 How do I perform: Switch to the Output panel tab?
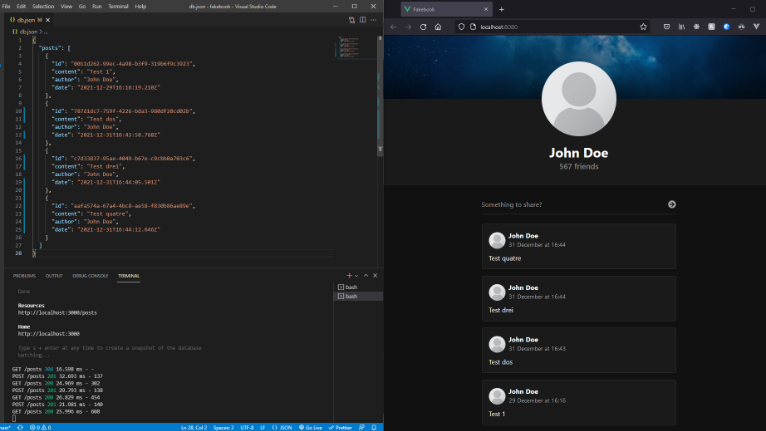[54, 276]
